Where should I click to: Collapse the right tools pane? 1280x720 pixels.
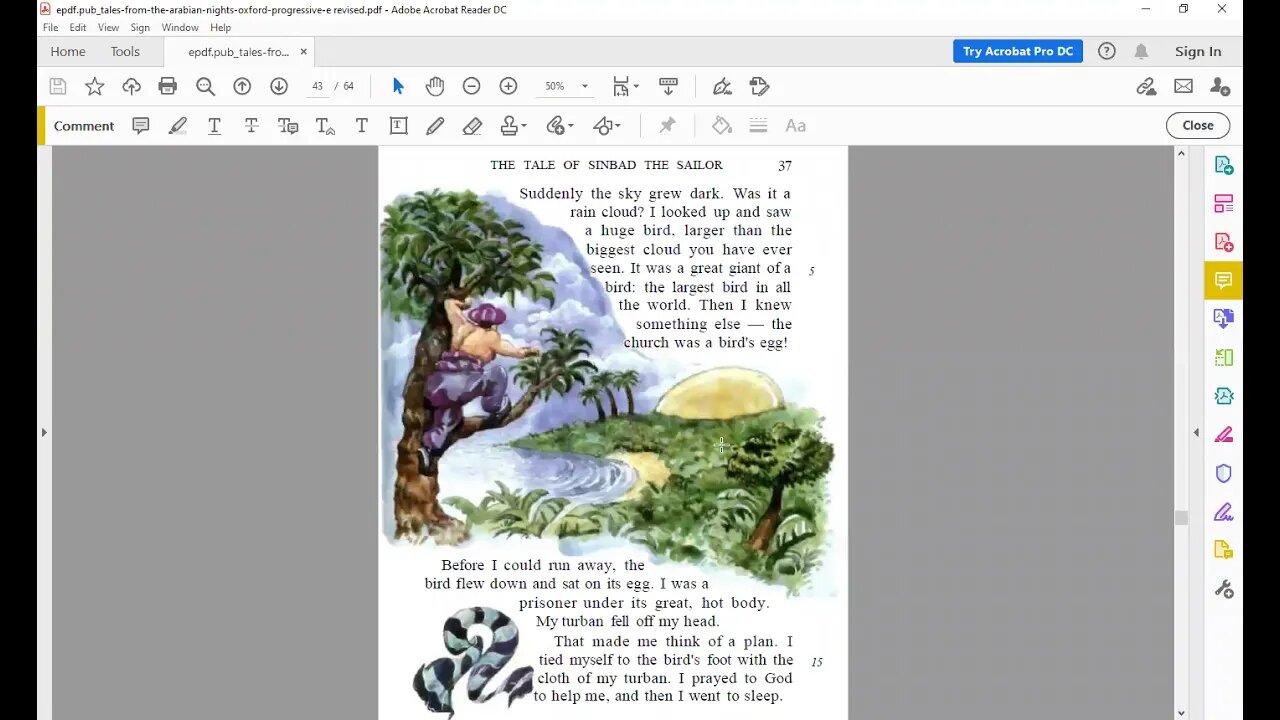point(1196,432)
